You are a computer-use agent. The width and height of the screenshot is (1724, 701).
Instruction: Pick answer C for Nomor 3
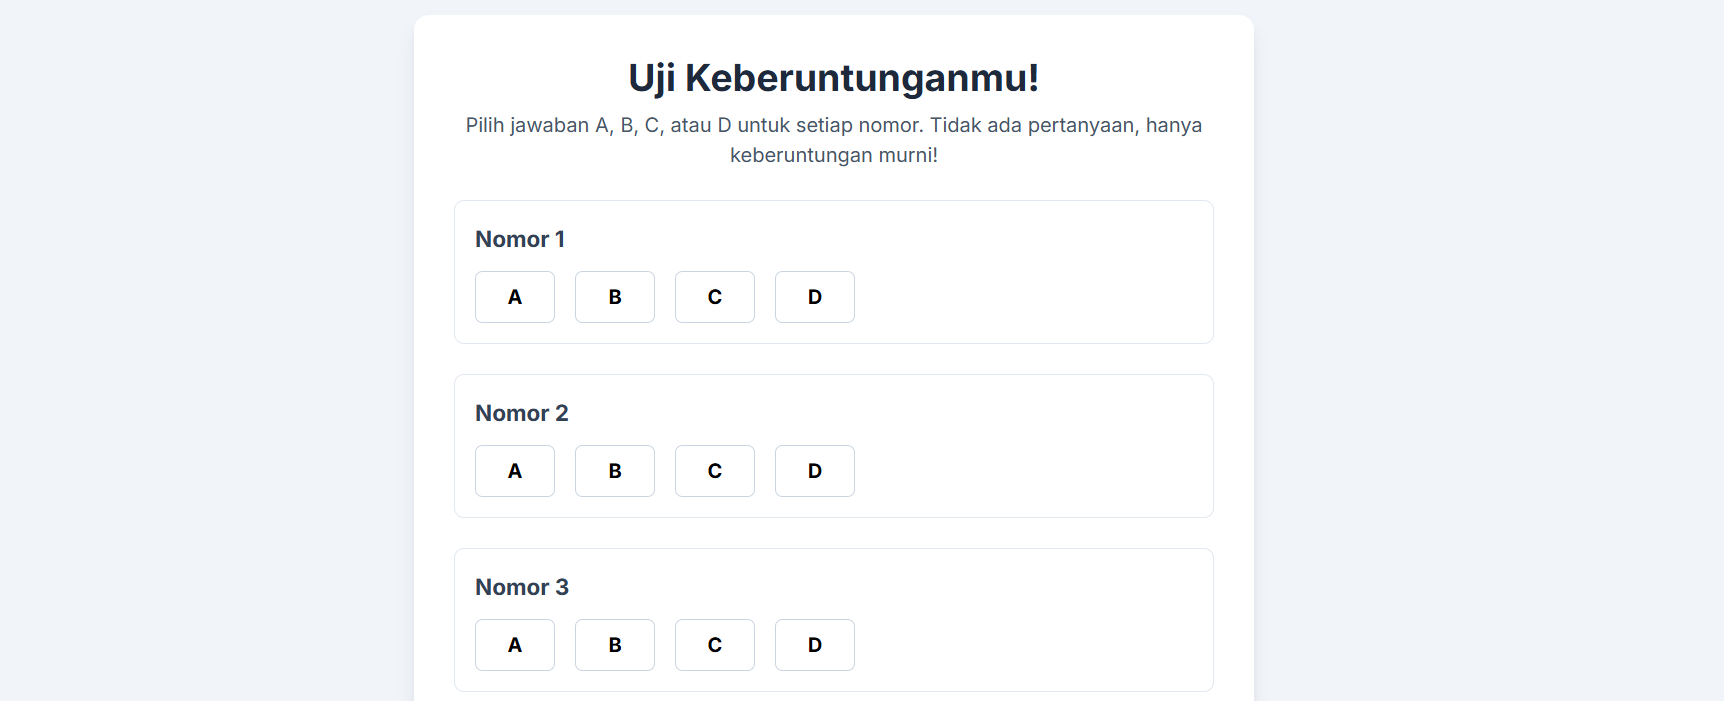pos(715,645)
